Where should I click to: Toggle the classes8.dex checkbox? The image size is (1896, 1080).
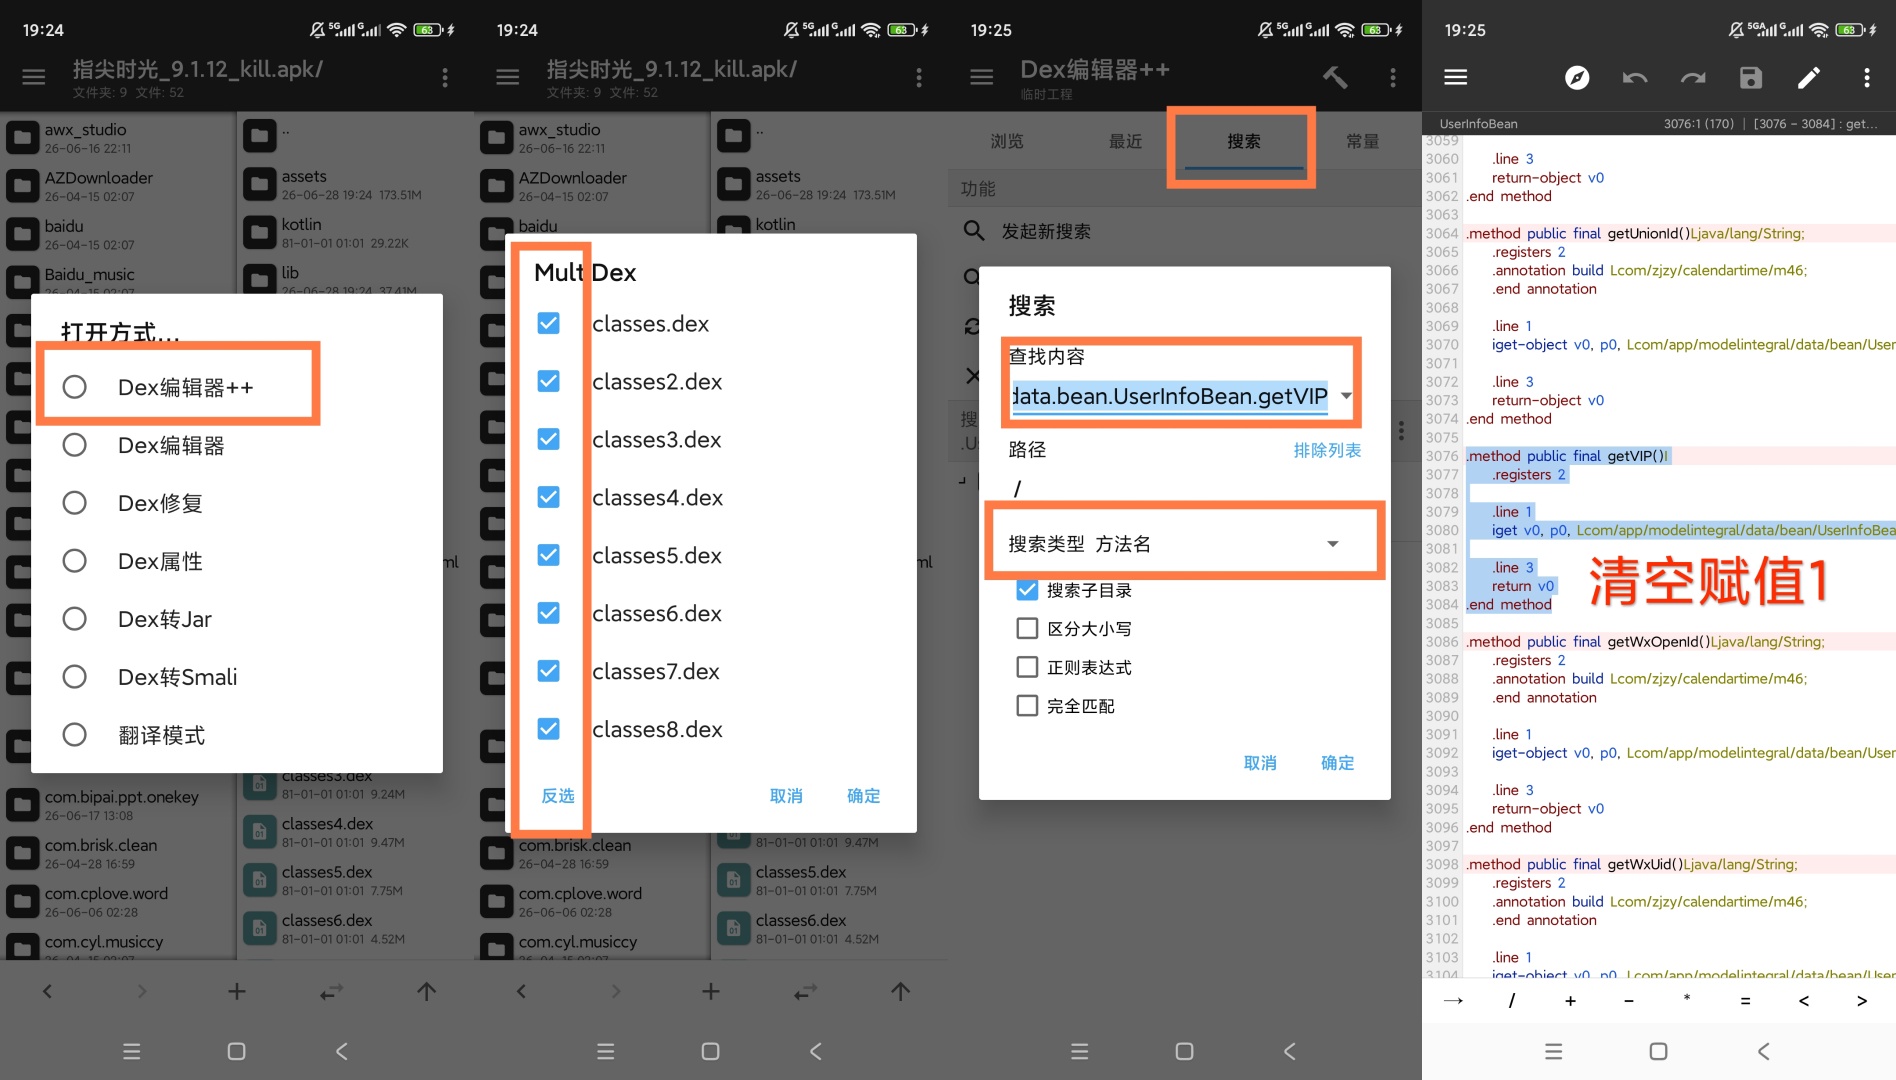click(548, 729)
